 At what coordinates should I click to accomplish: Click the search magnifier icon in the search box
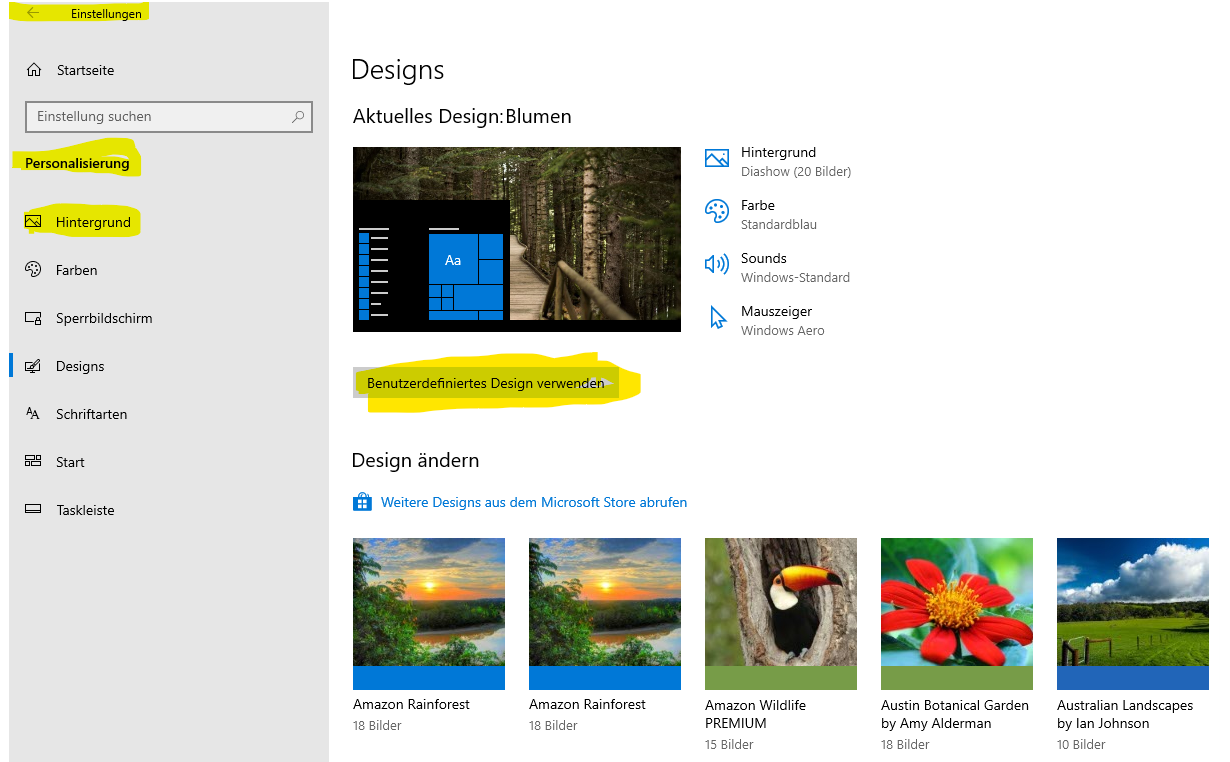point(298,117)
